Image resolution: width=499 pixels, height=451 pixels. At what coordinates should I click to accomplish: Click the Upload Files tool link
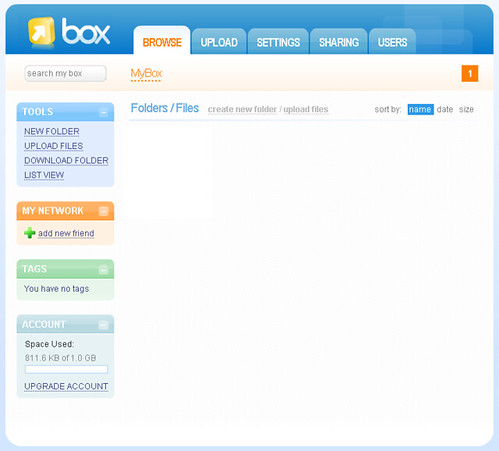(x=54, y=146)
